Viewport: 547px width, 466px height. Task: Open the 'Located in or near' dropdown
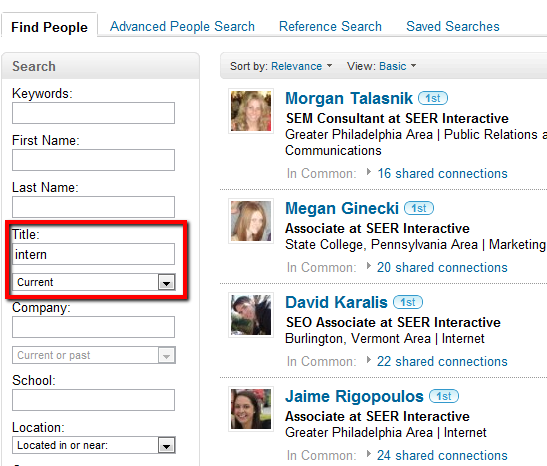click(93, 445)
